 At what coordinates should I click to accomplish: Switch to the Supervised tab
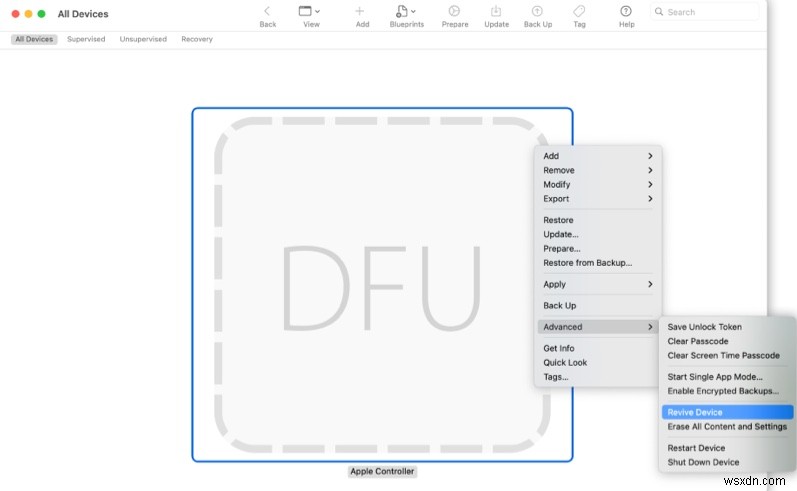click(x=86, y=39)
